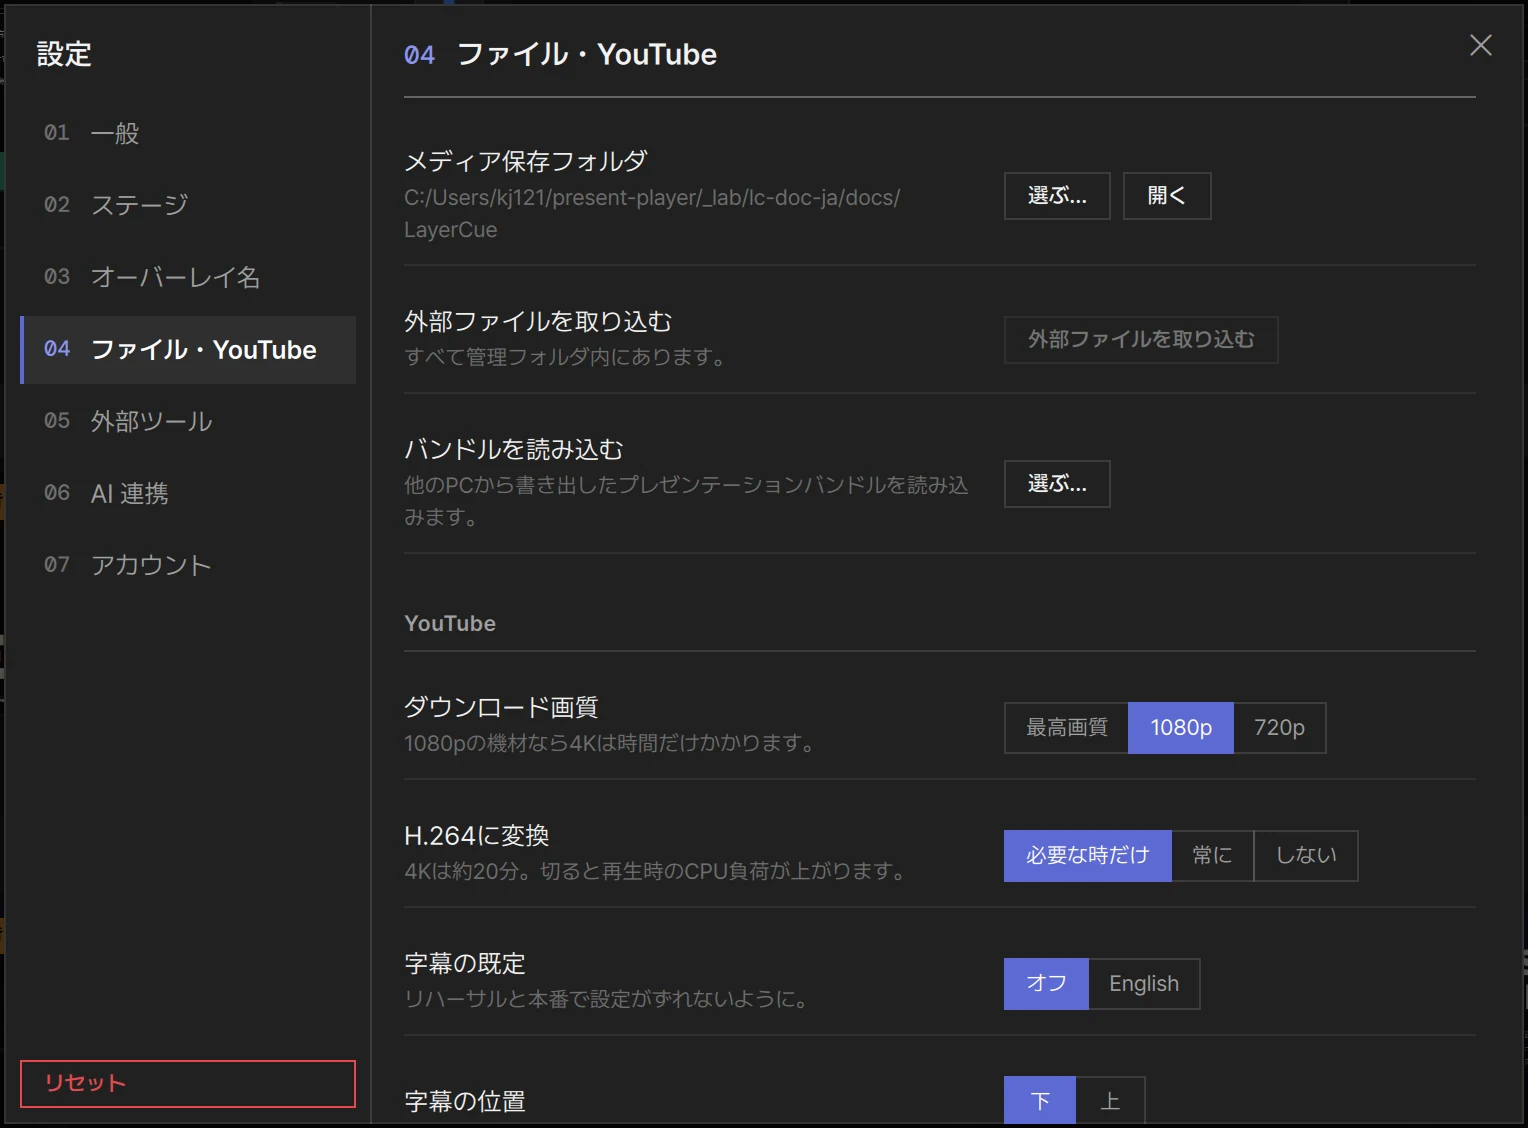Turn default subtitles オフ
The height and width of the screenshot is (1128, 1528).
[x=1046, y=984]
